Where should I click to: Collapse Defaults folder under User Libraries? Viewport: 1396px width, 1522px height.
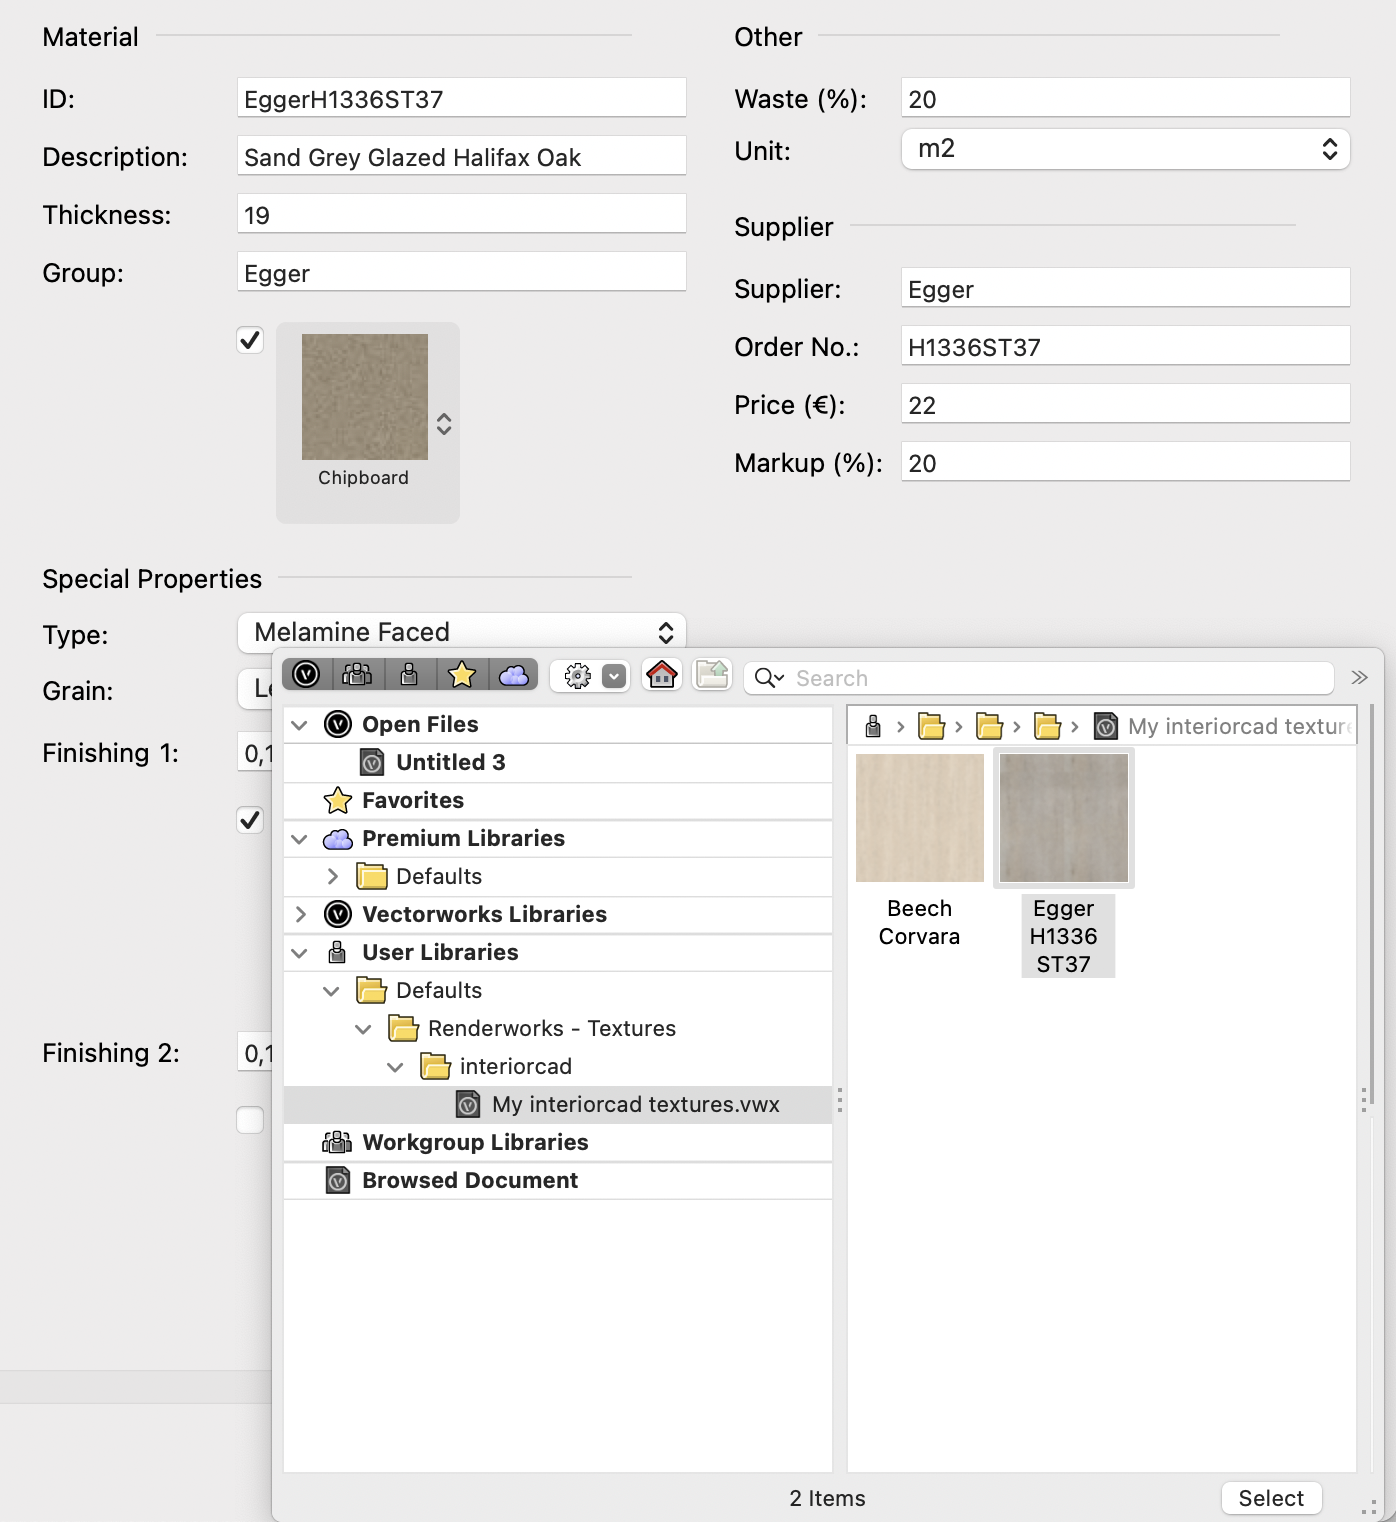[331, 991]
